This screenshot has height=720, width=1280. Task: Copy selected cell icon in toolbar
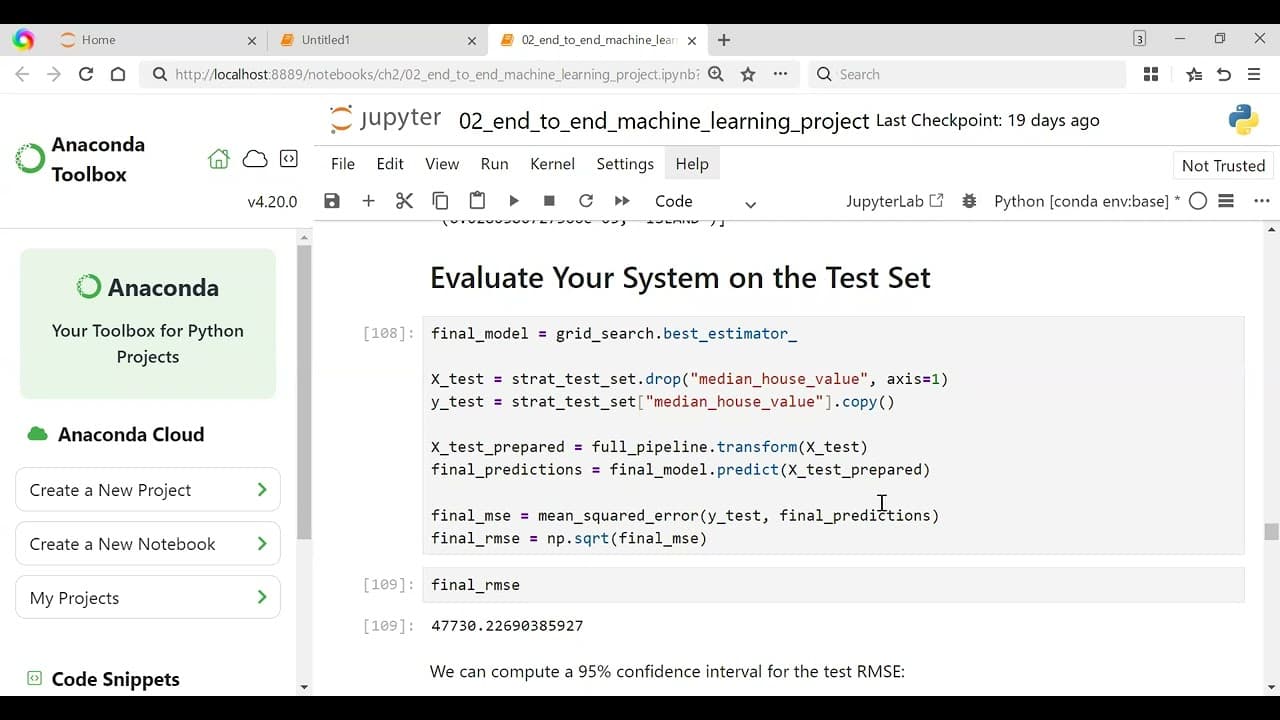point(440,201)
